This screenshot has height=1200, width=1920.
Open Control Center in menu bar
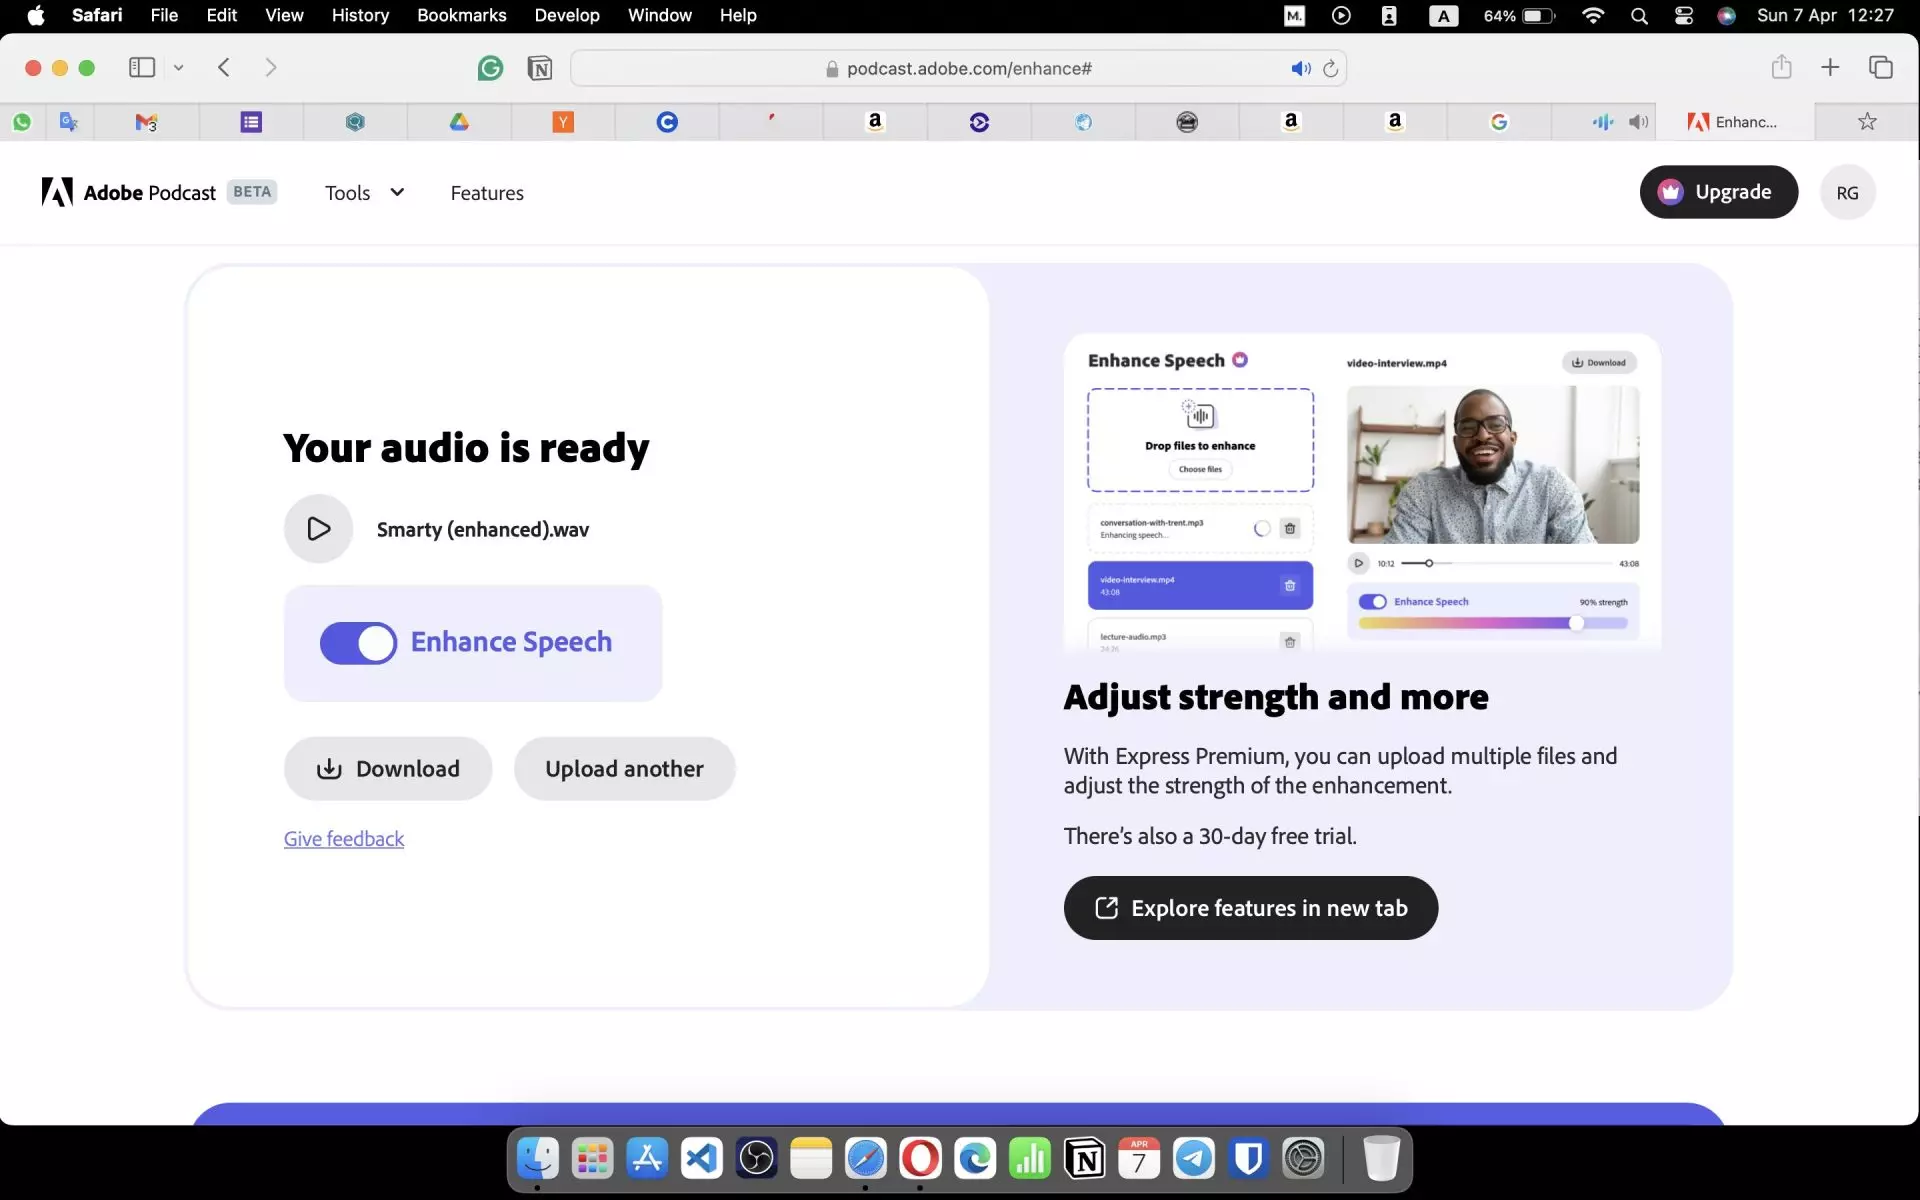click(x=1684, y=15)
